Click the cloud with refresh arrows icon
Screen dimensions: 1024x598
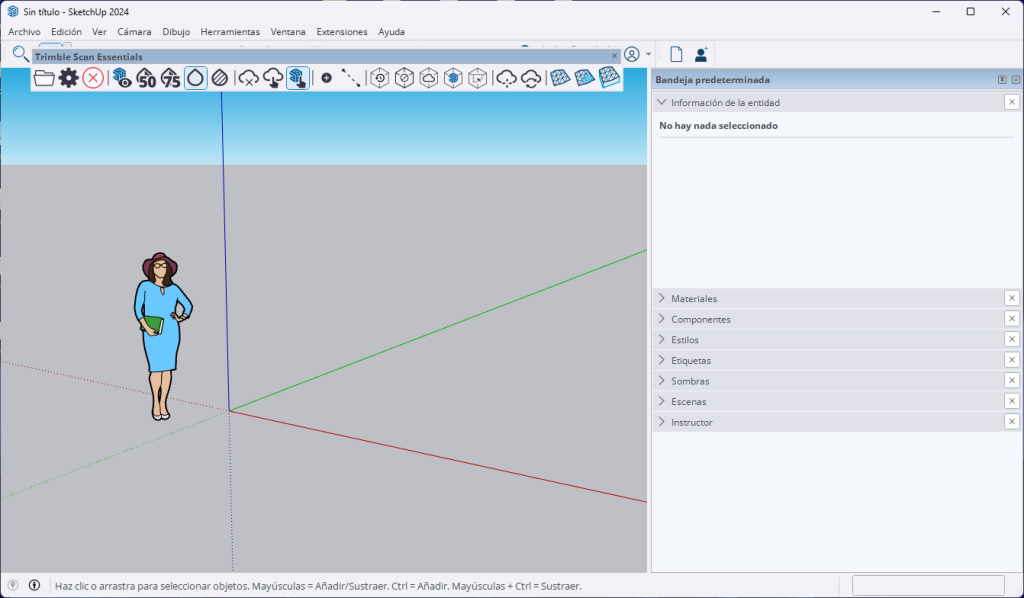point(531,78)
